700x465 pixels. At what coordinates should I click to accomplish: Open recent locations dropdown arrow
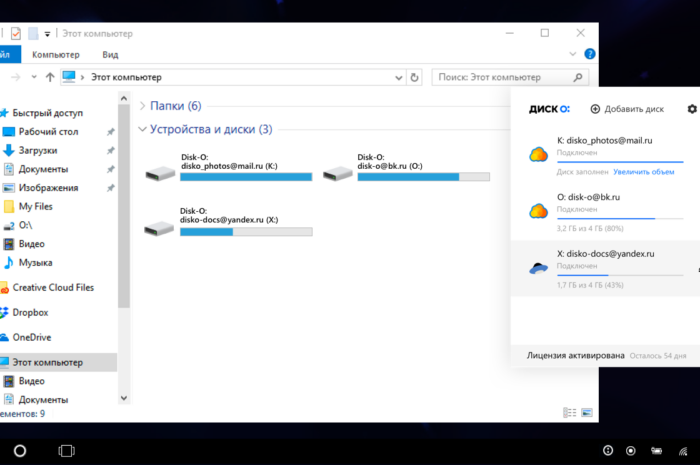pos(34,77)
